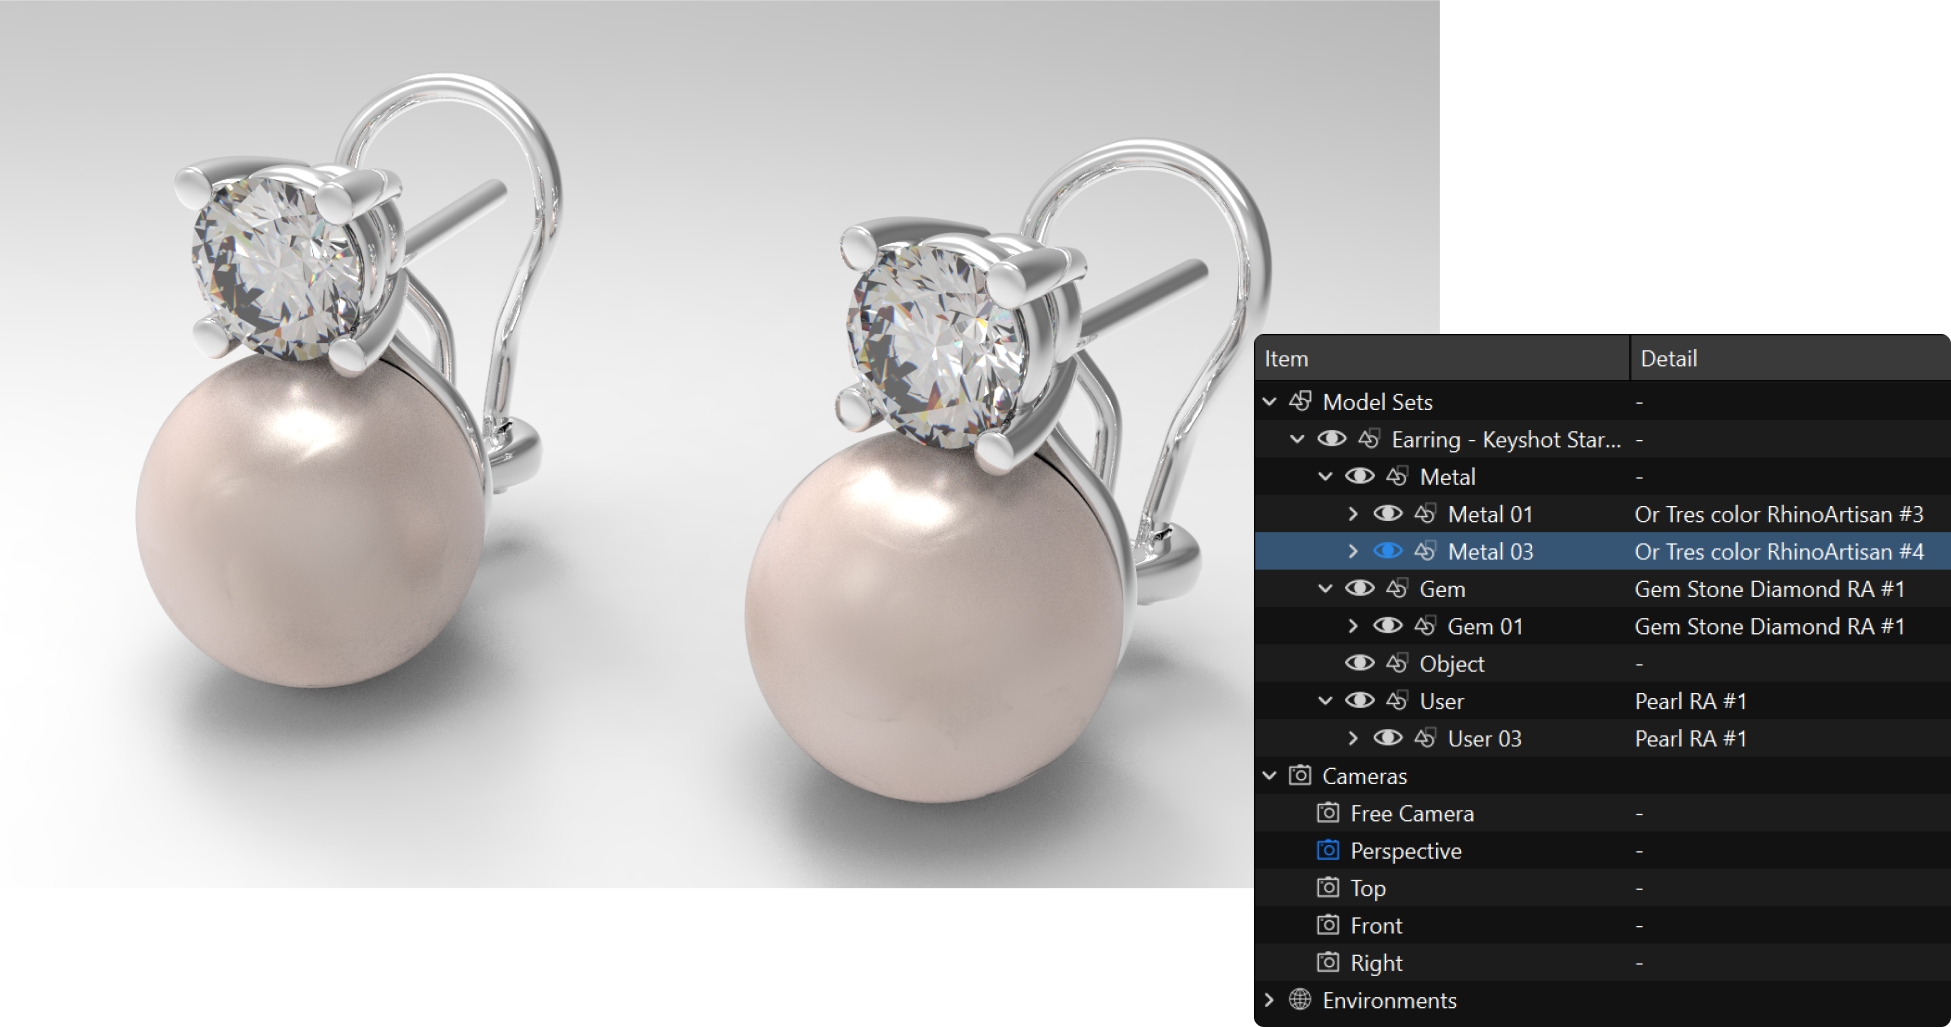Select the Object tree item
The width and height of the screenshot is (1951, 1027).
click(x=1451, y=664)
